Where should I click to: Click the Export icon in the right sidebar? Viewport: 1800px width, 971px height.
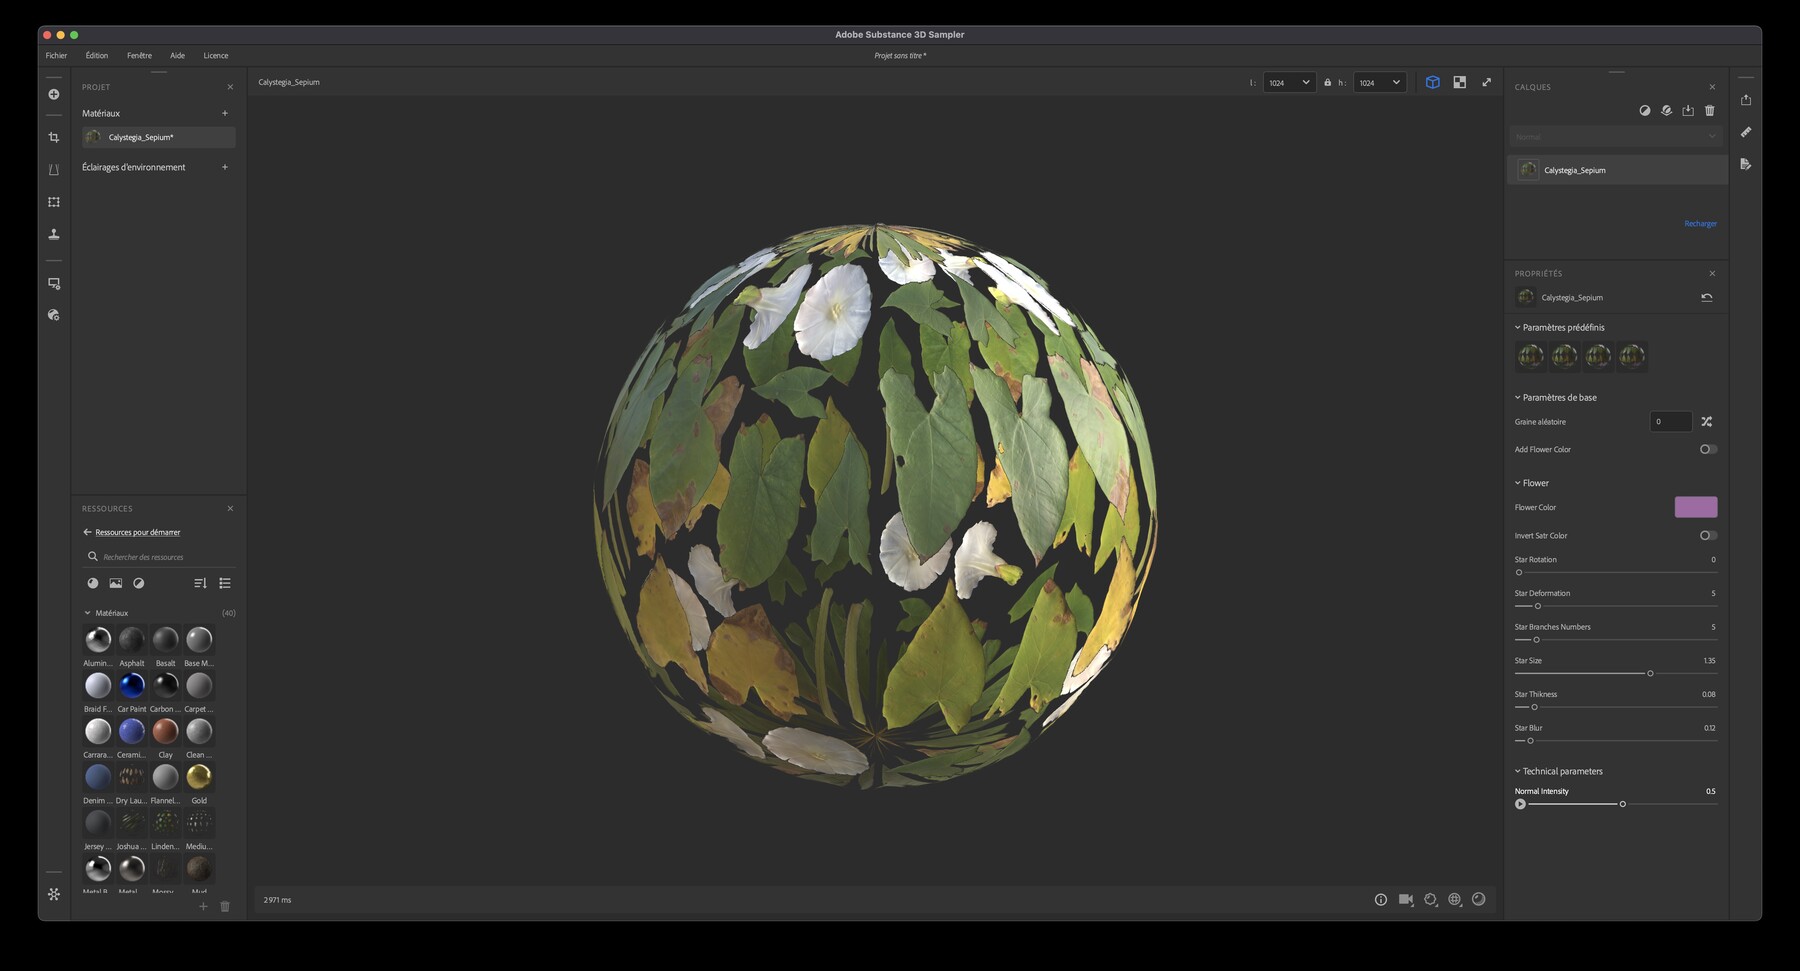pyautogui.click(x=1746, y=99)
